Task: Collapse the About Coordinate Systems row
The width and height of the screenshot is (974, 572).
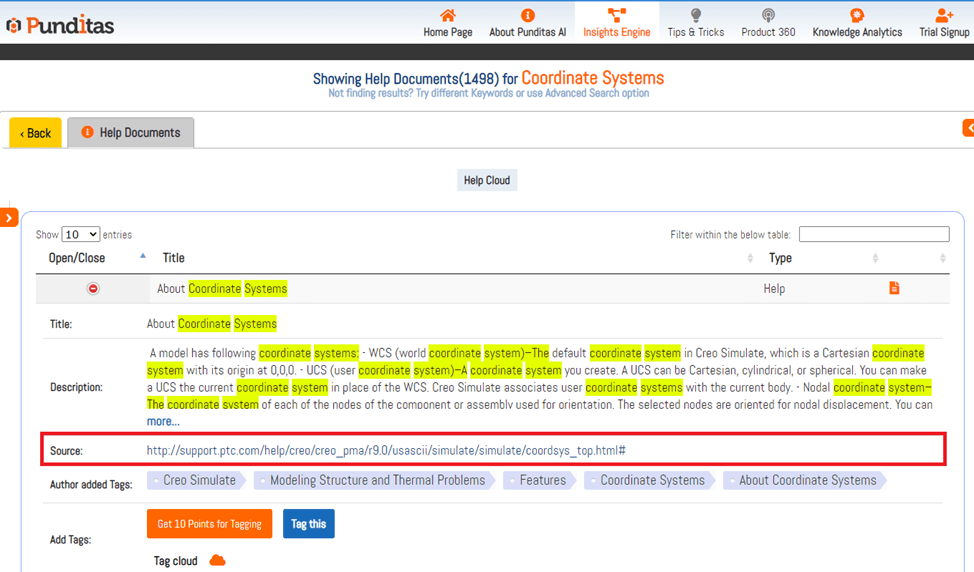Action: click(x=93, y=289)
